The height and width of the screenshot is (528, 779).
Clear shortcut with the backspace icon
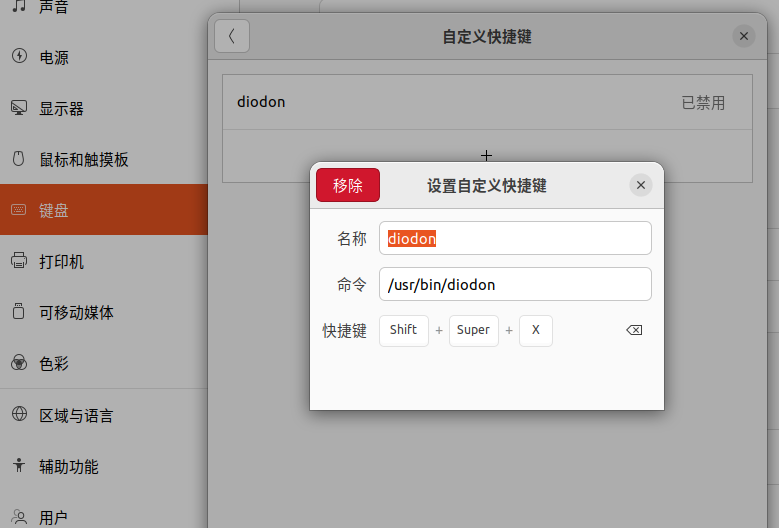pyautogui.click(x=634, y=330)
